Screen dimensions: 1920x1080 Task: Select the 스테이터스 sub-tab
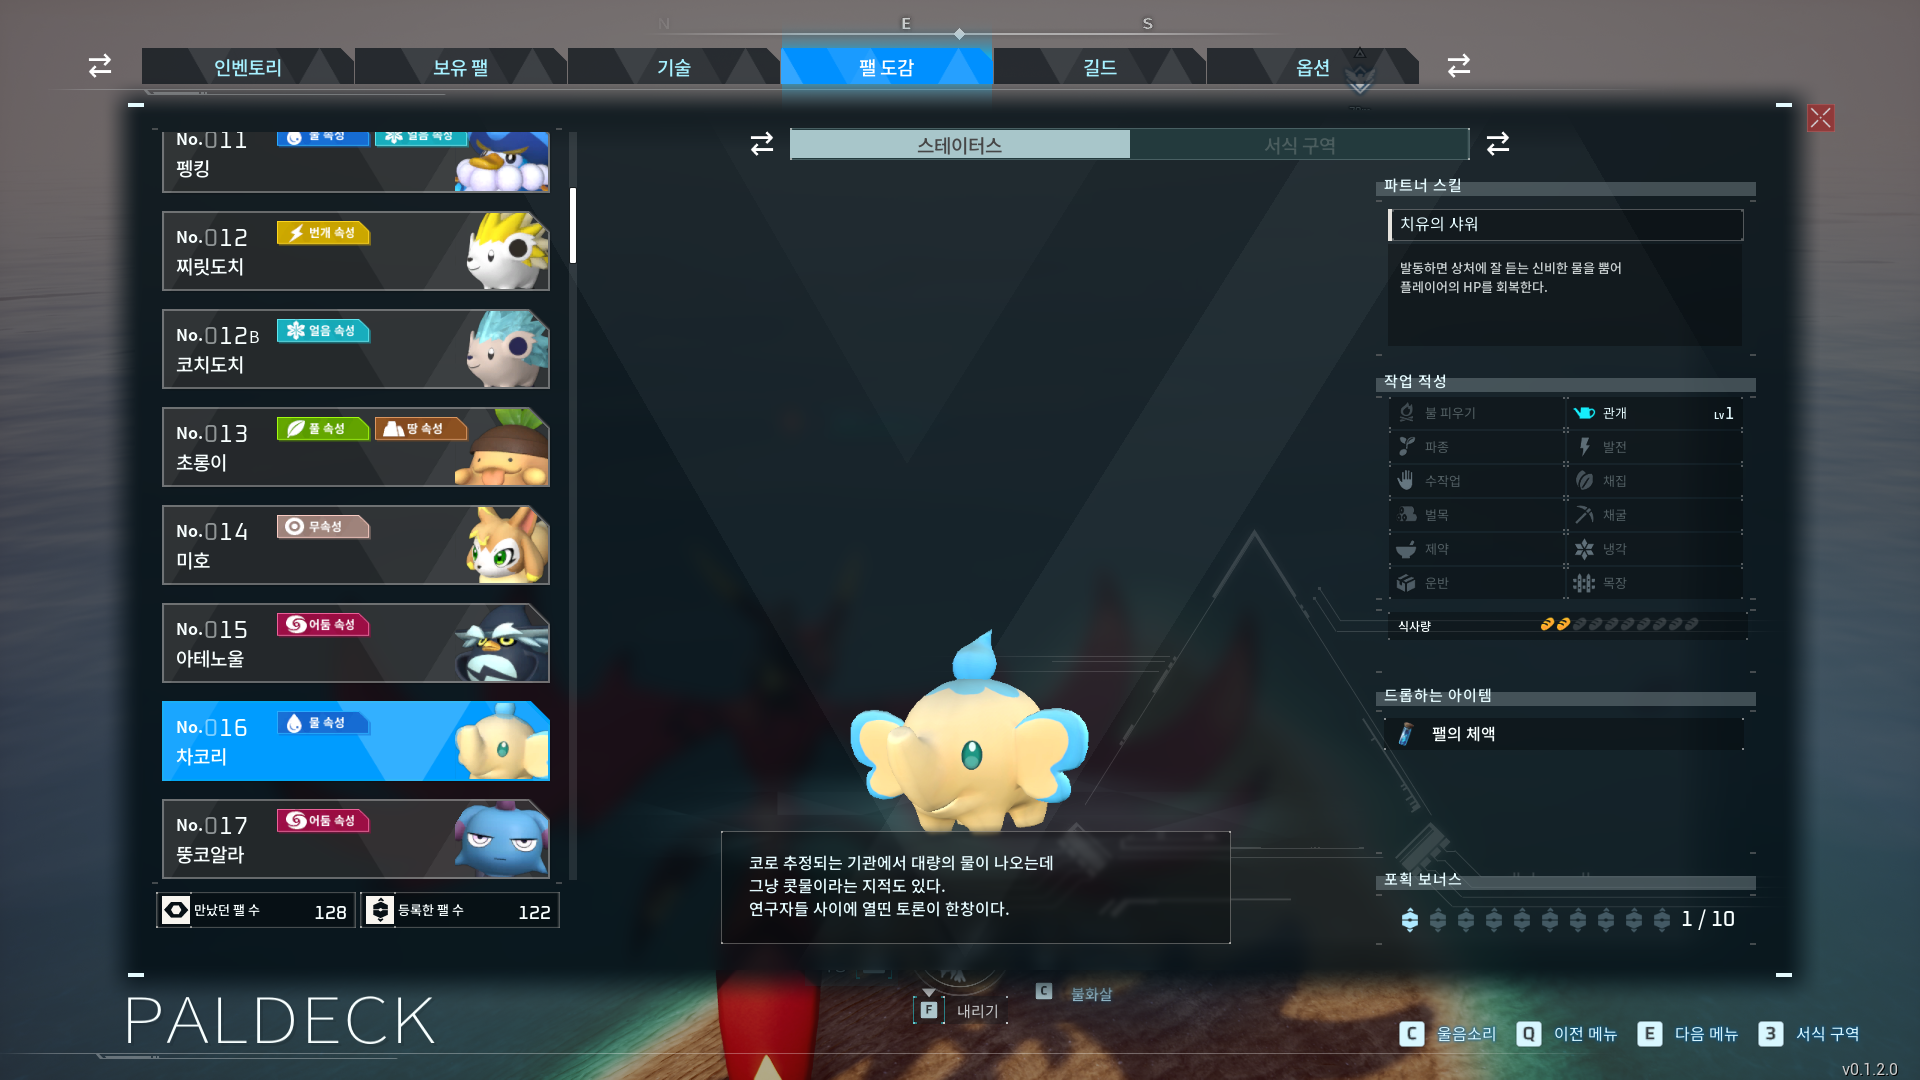coord(960,145)
